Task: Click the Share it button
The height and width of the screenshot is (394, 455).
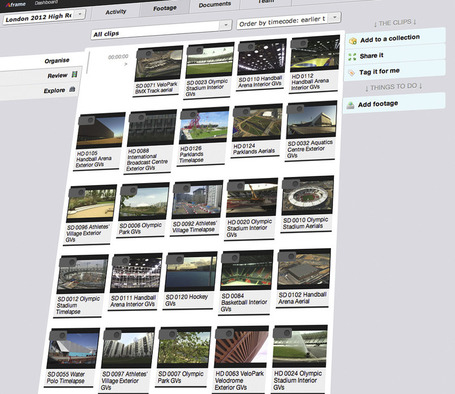Action: 395,54
